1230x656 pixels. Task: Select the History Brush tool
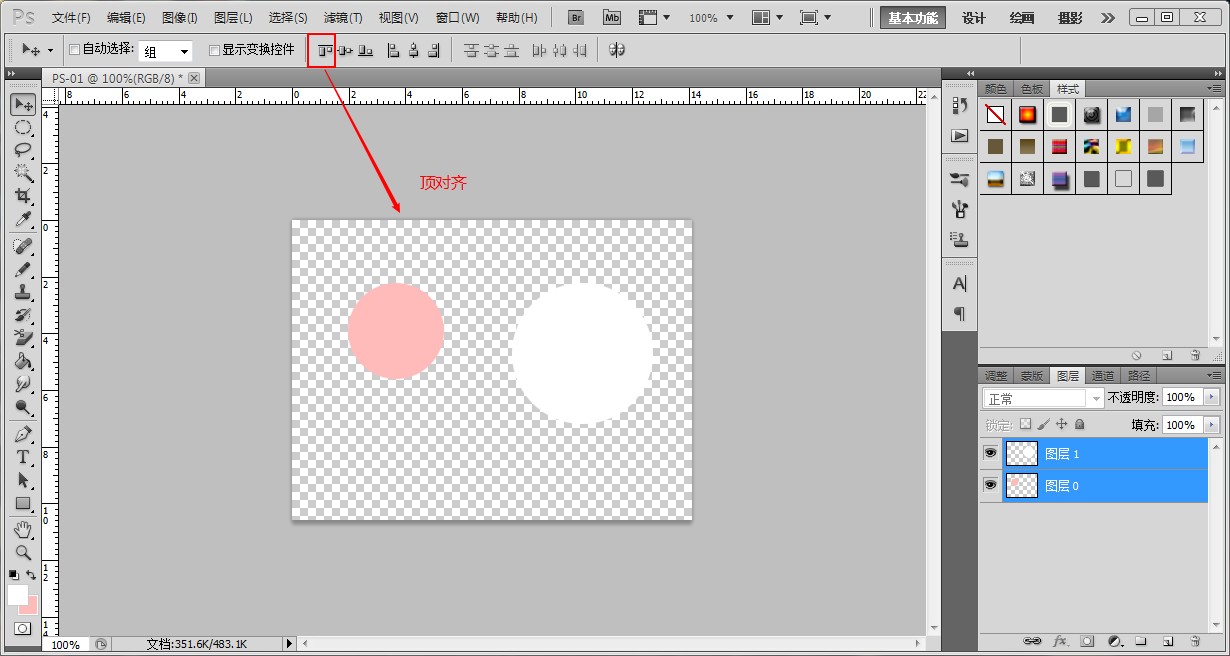[x=23, y=315]
